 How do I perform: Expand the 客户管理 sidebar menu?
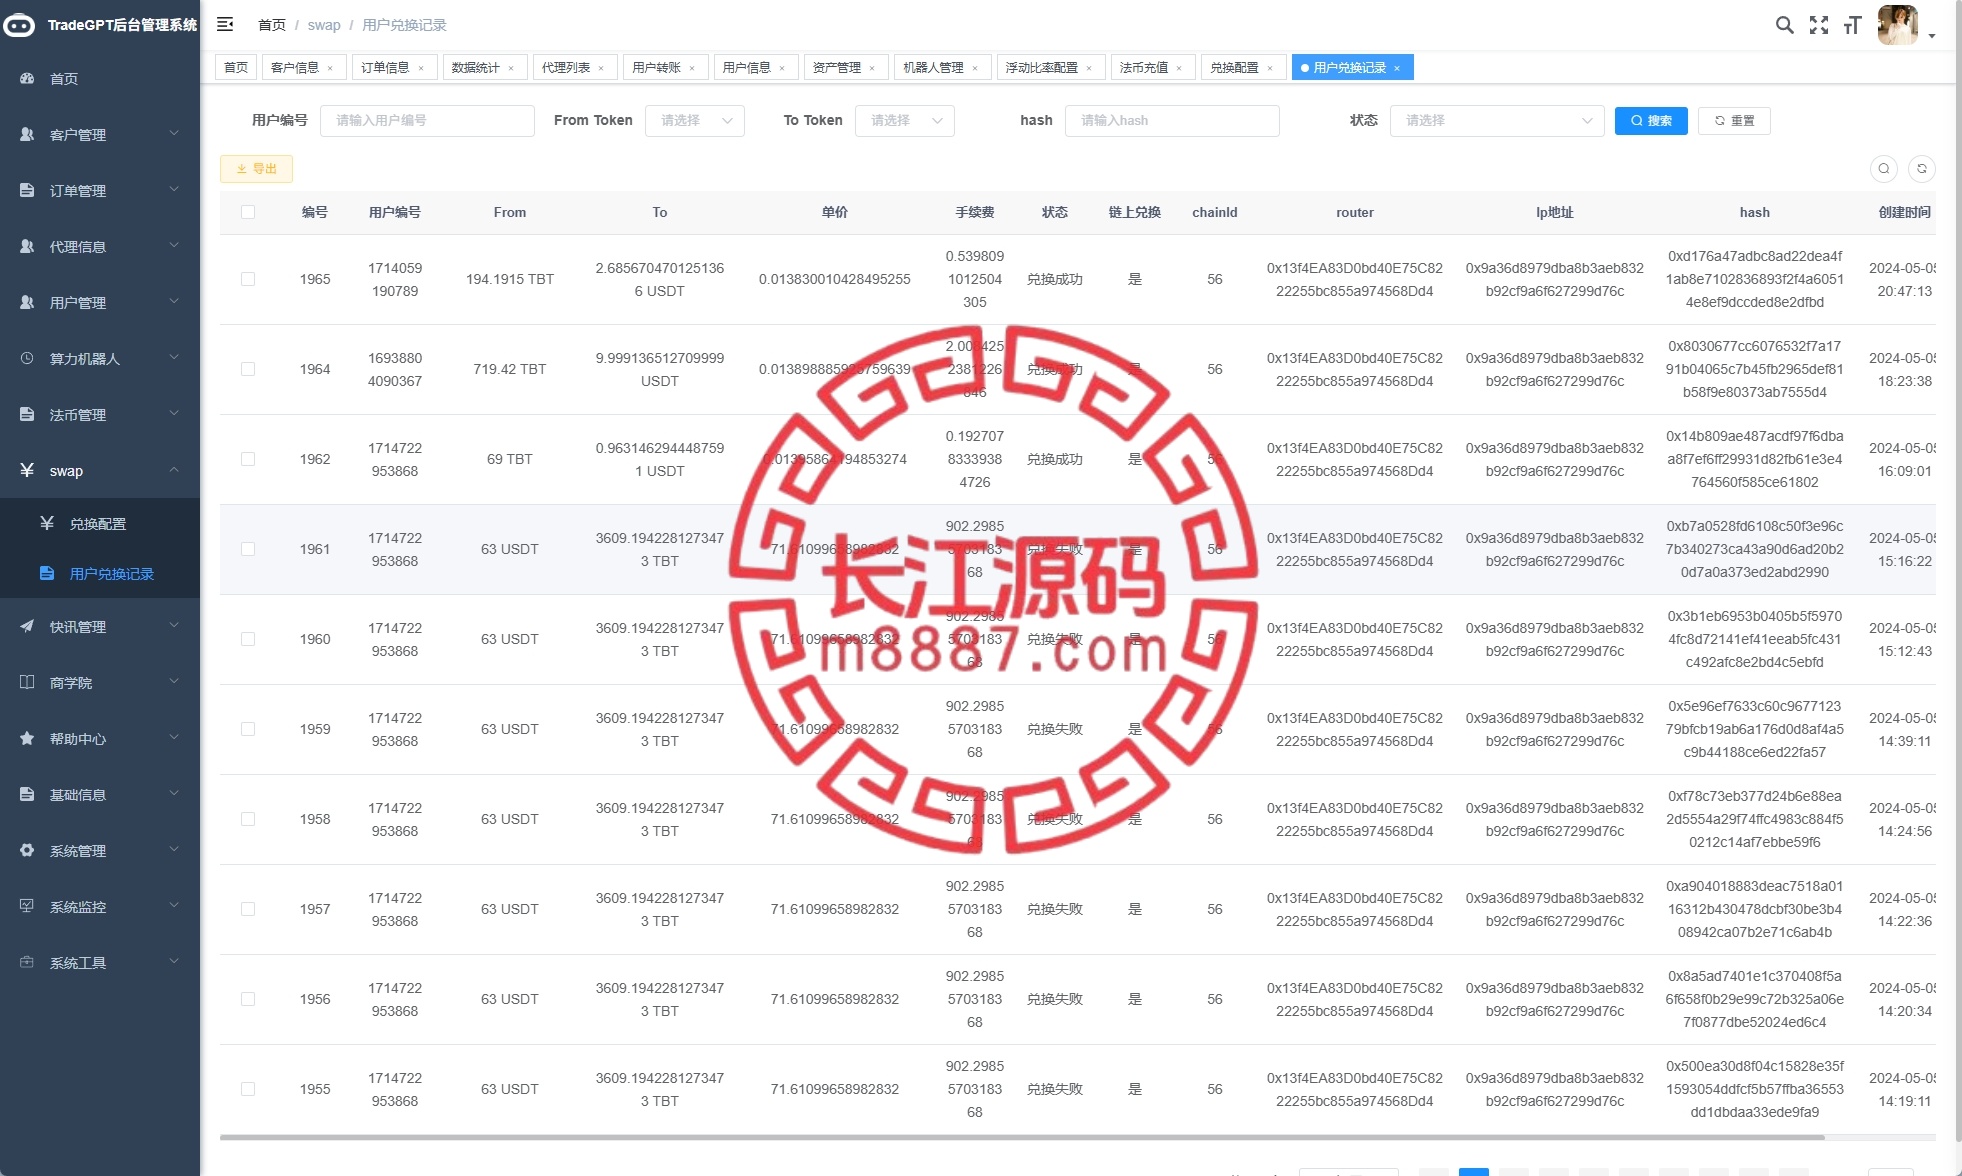click(x=100, y=134)
